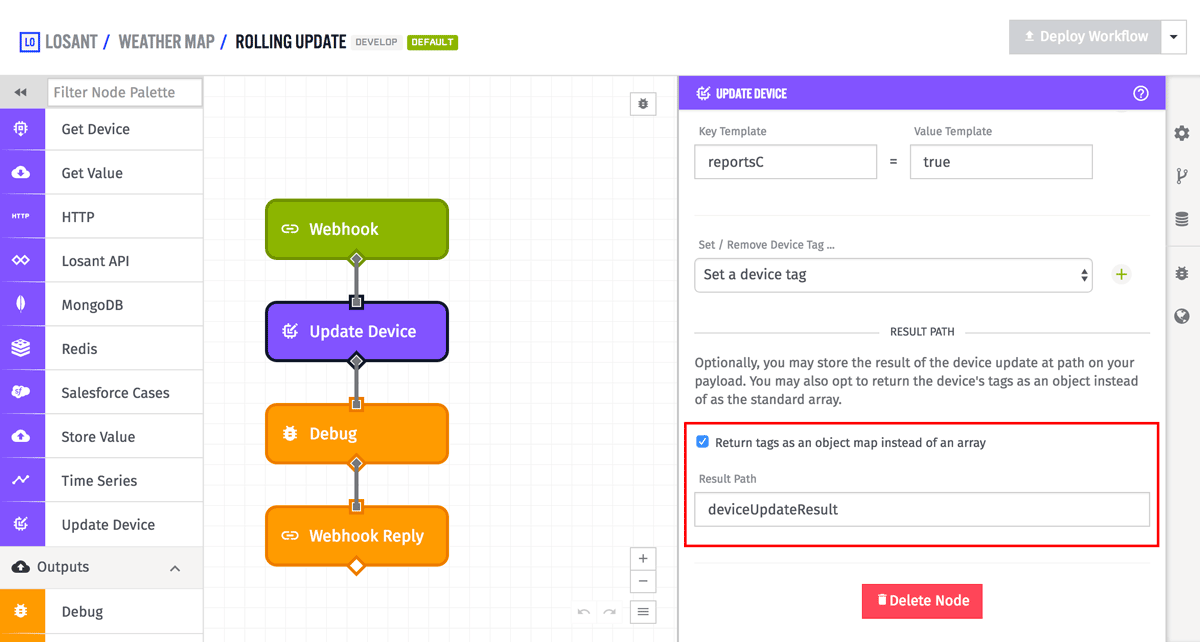Click the DEFAULT version badge
The height and width of the screenshot is (642, 1200).
point(432,42)
